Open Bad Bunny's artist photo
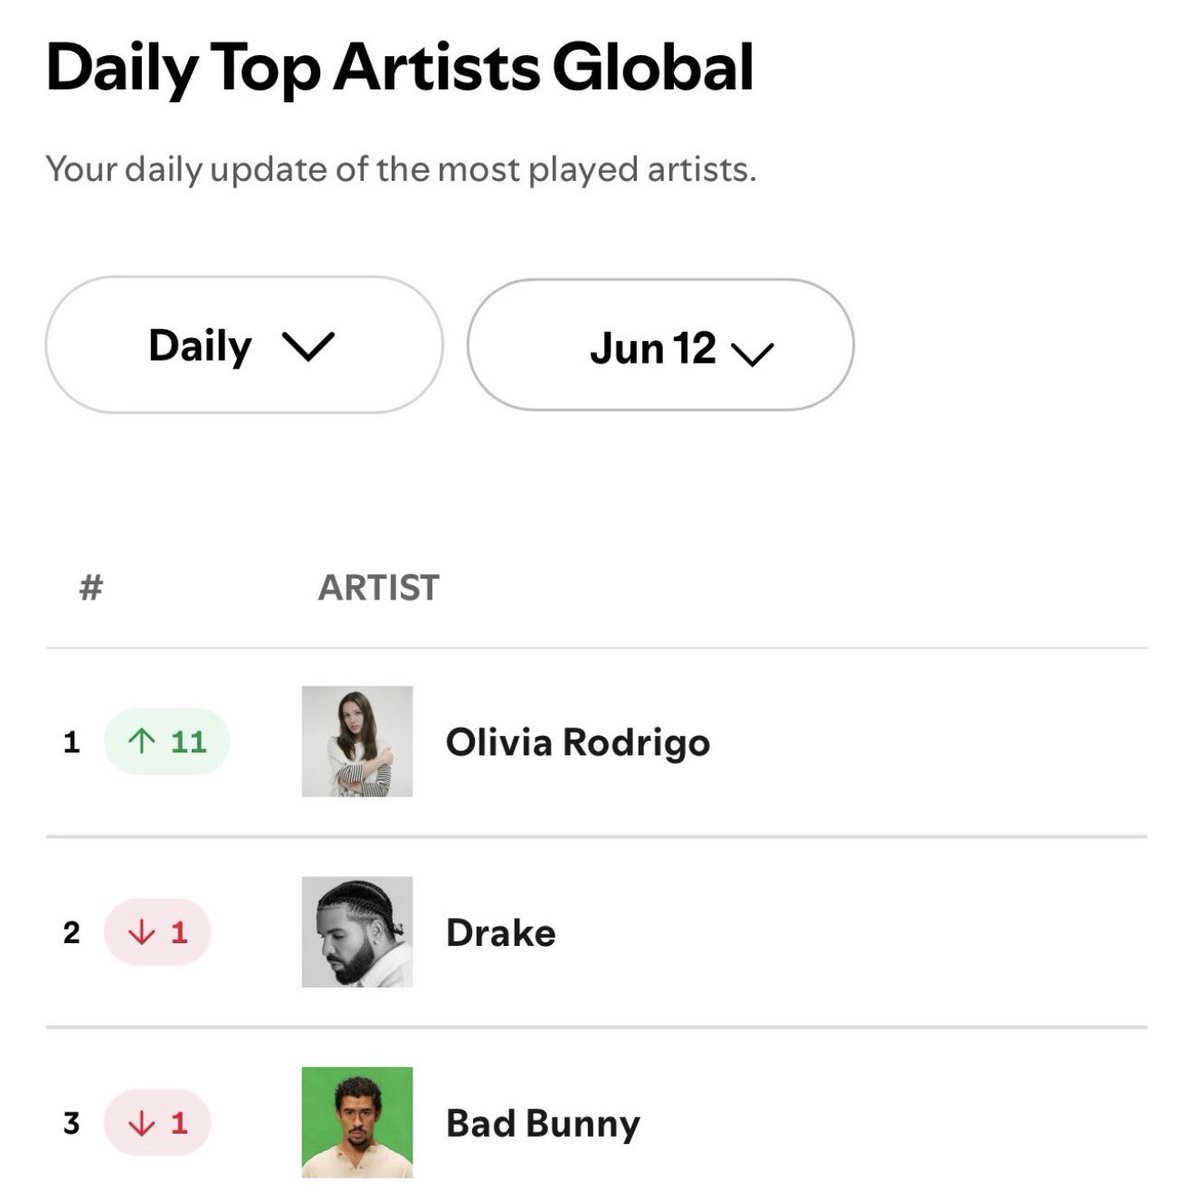The image size is (1194, 1200). 357,1122
